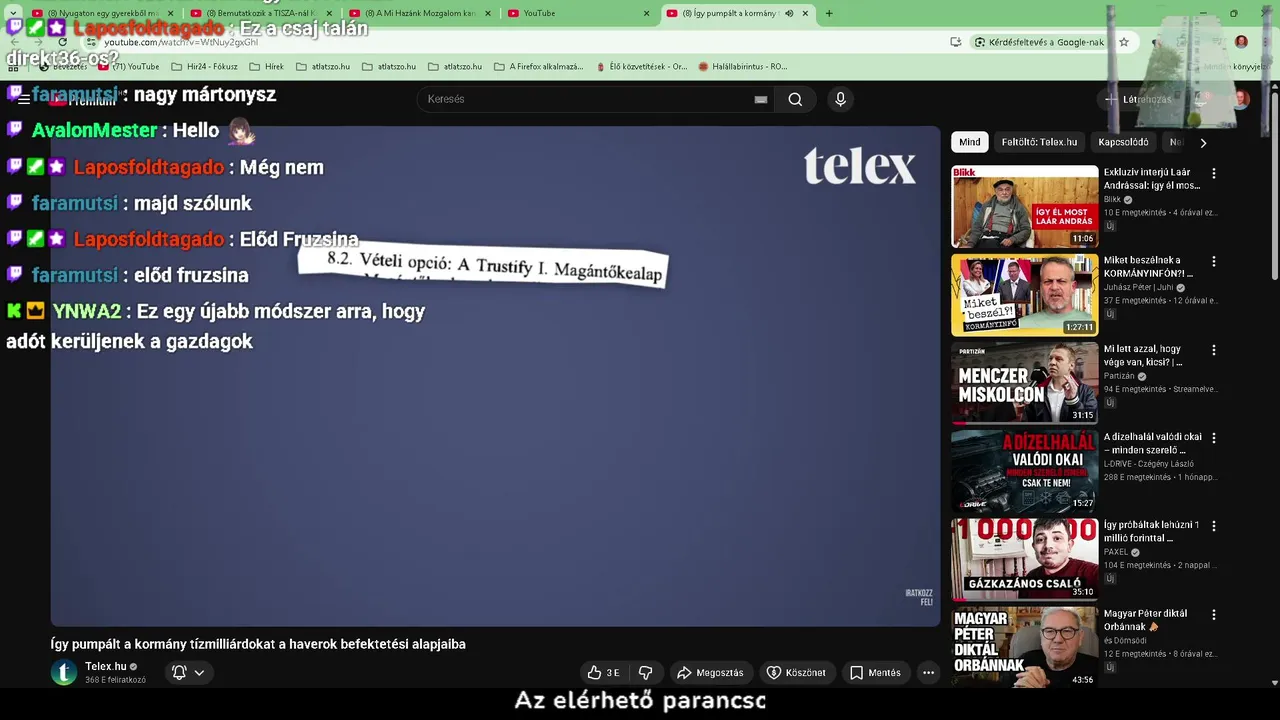Open YouTube hamburger guide menu
Screen dimensions: 1280x720
pyautogui.click(x=24, y=99)
